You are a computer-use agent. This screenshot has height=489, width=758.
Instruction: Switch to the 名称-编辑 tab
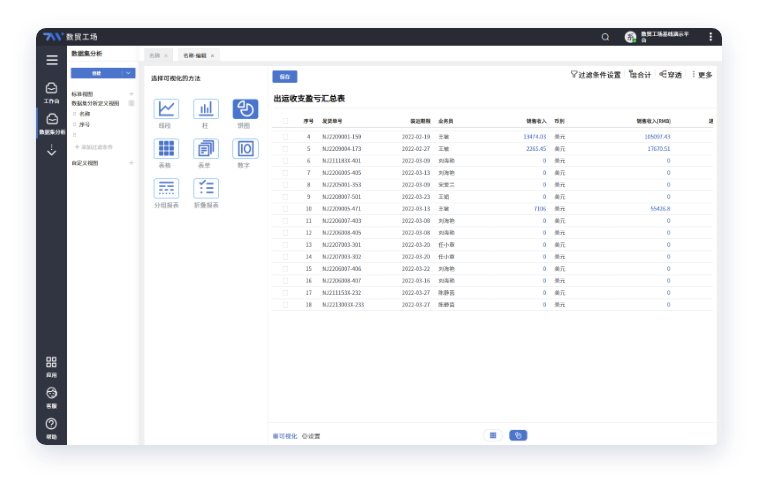[x=194, y=55]
